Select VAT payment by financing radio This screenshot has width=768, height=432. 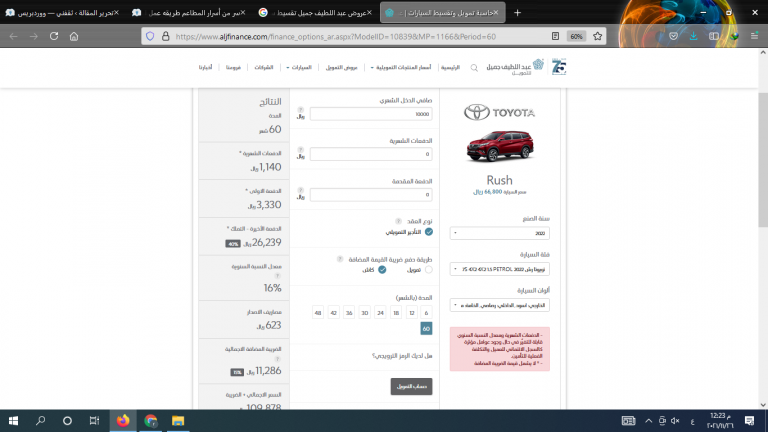coord(429,270)
